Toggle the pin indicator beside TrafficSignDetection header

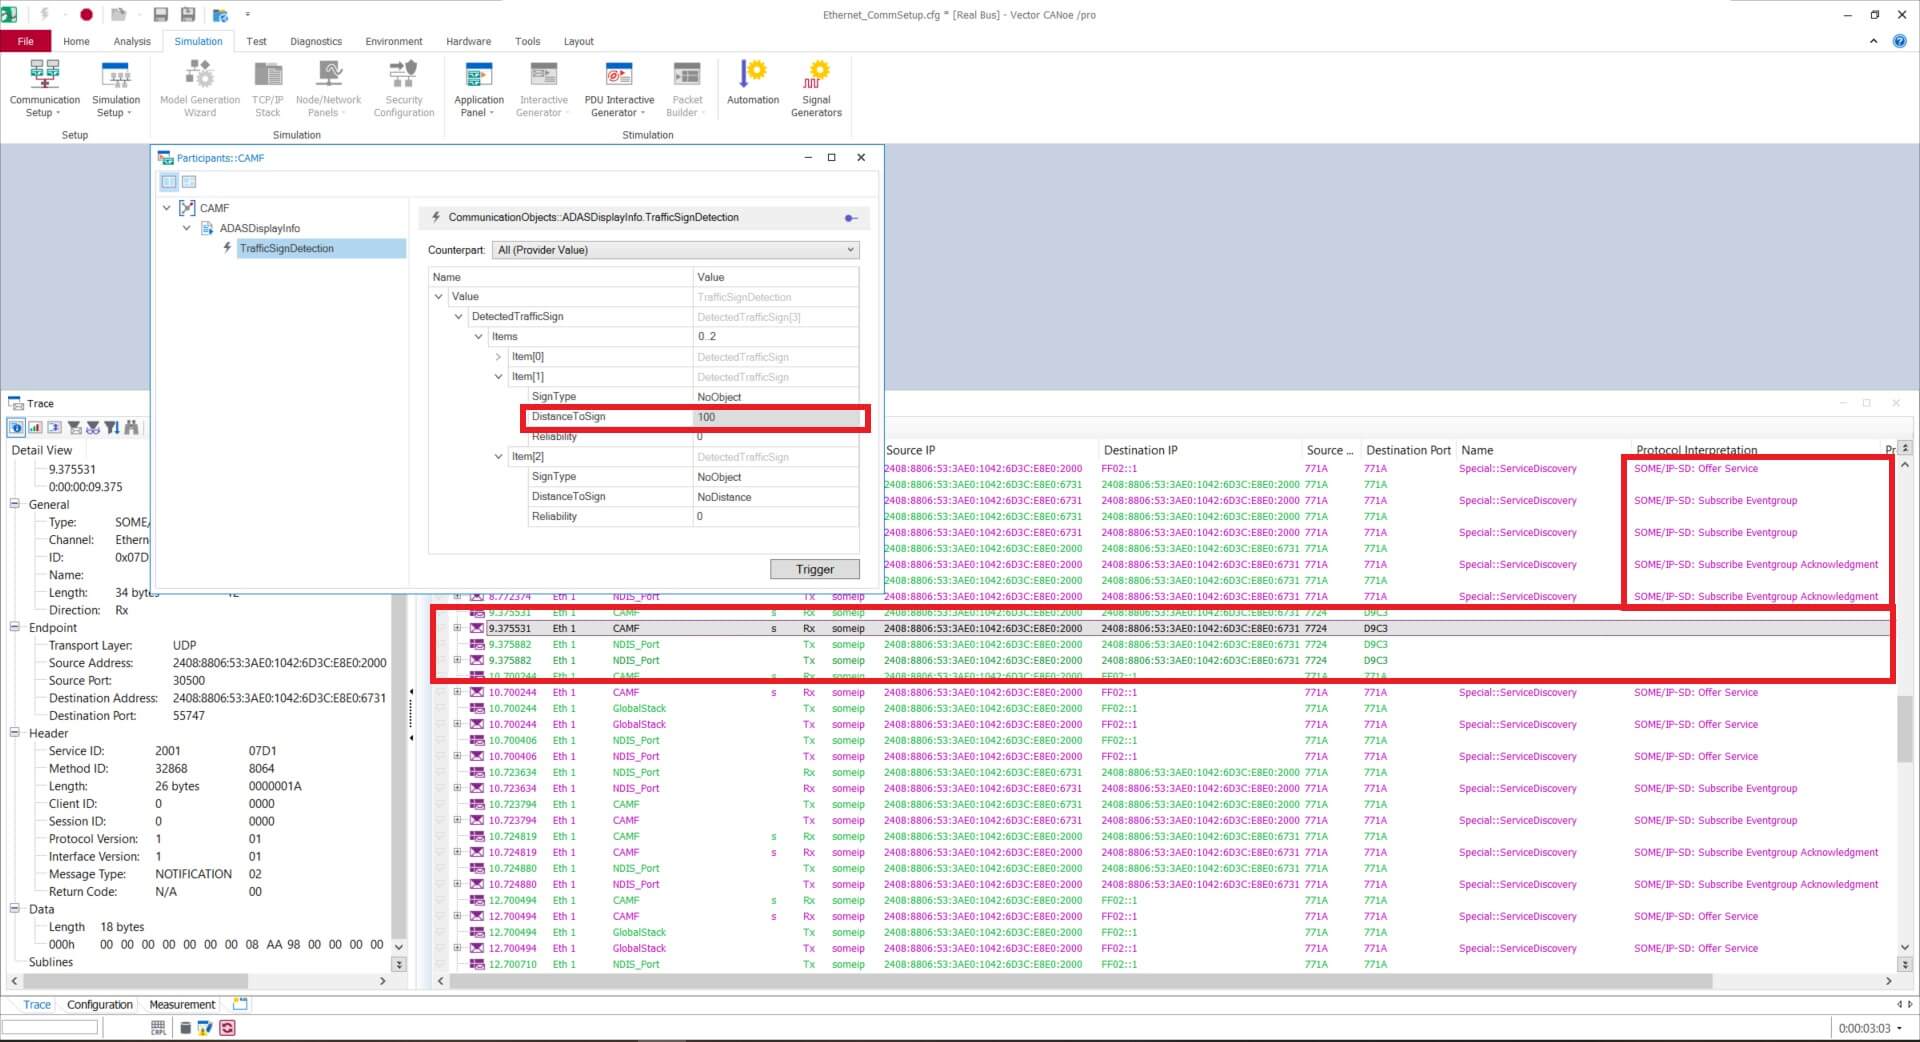tap(850, 218)
